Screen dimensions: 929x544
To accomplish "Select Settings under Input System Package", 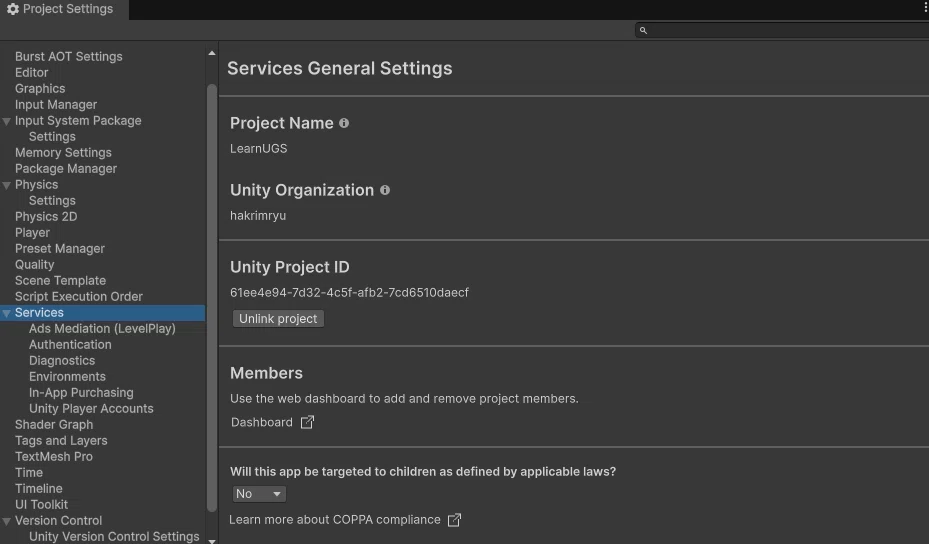I will coord(52,136).
